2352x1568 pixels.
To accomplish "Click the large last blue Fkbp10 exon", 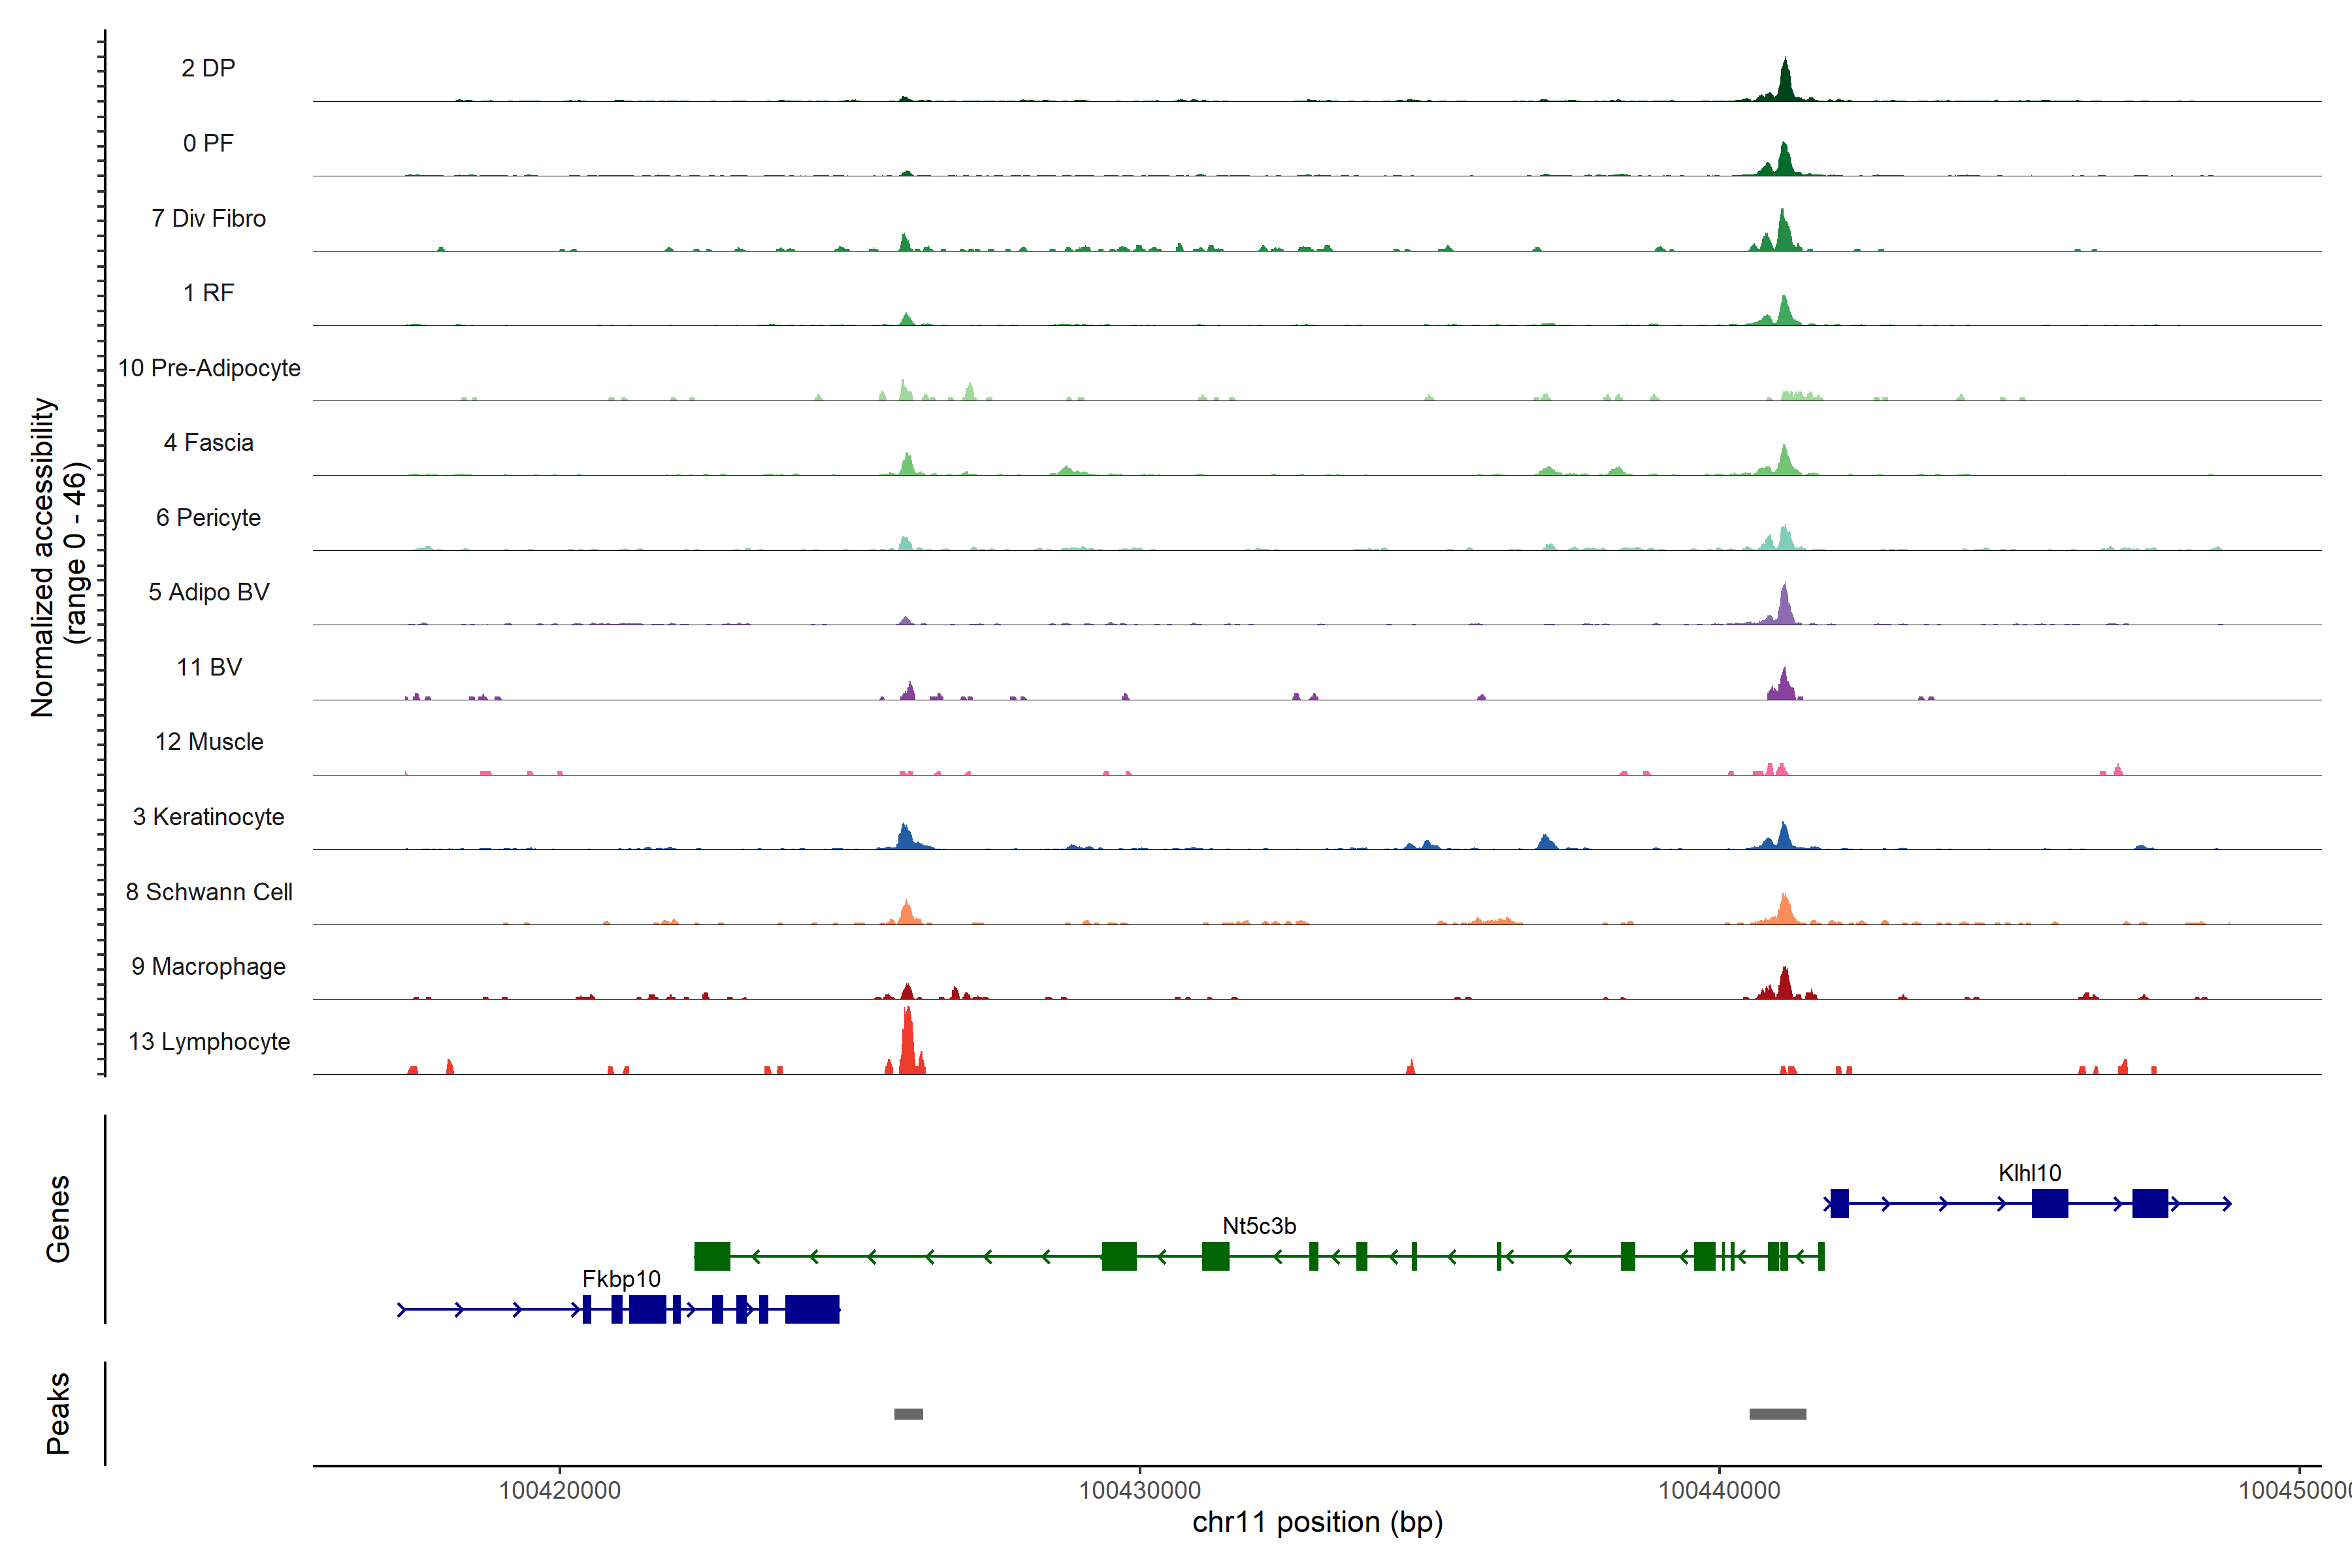I will (x=811, y=1309).
